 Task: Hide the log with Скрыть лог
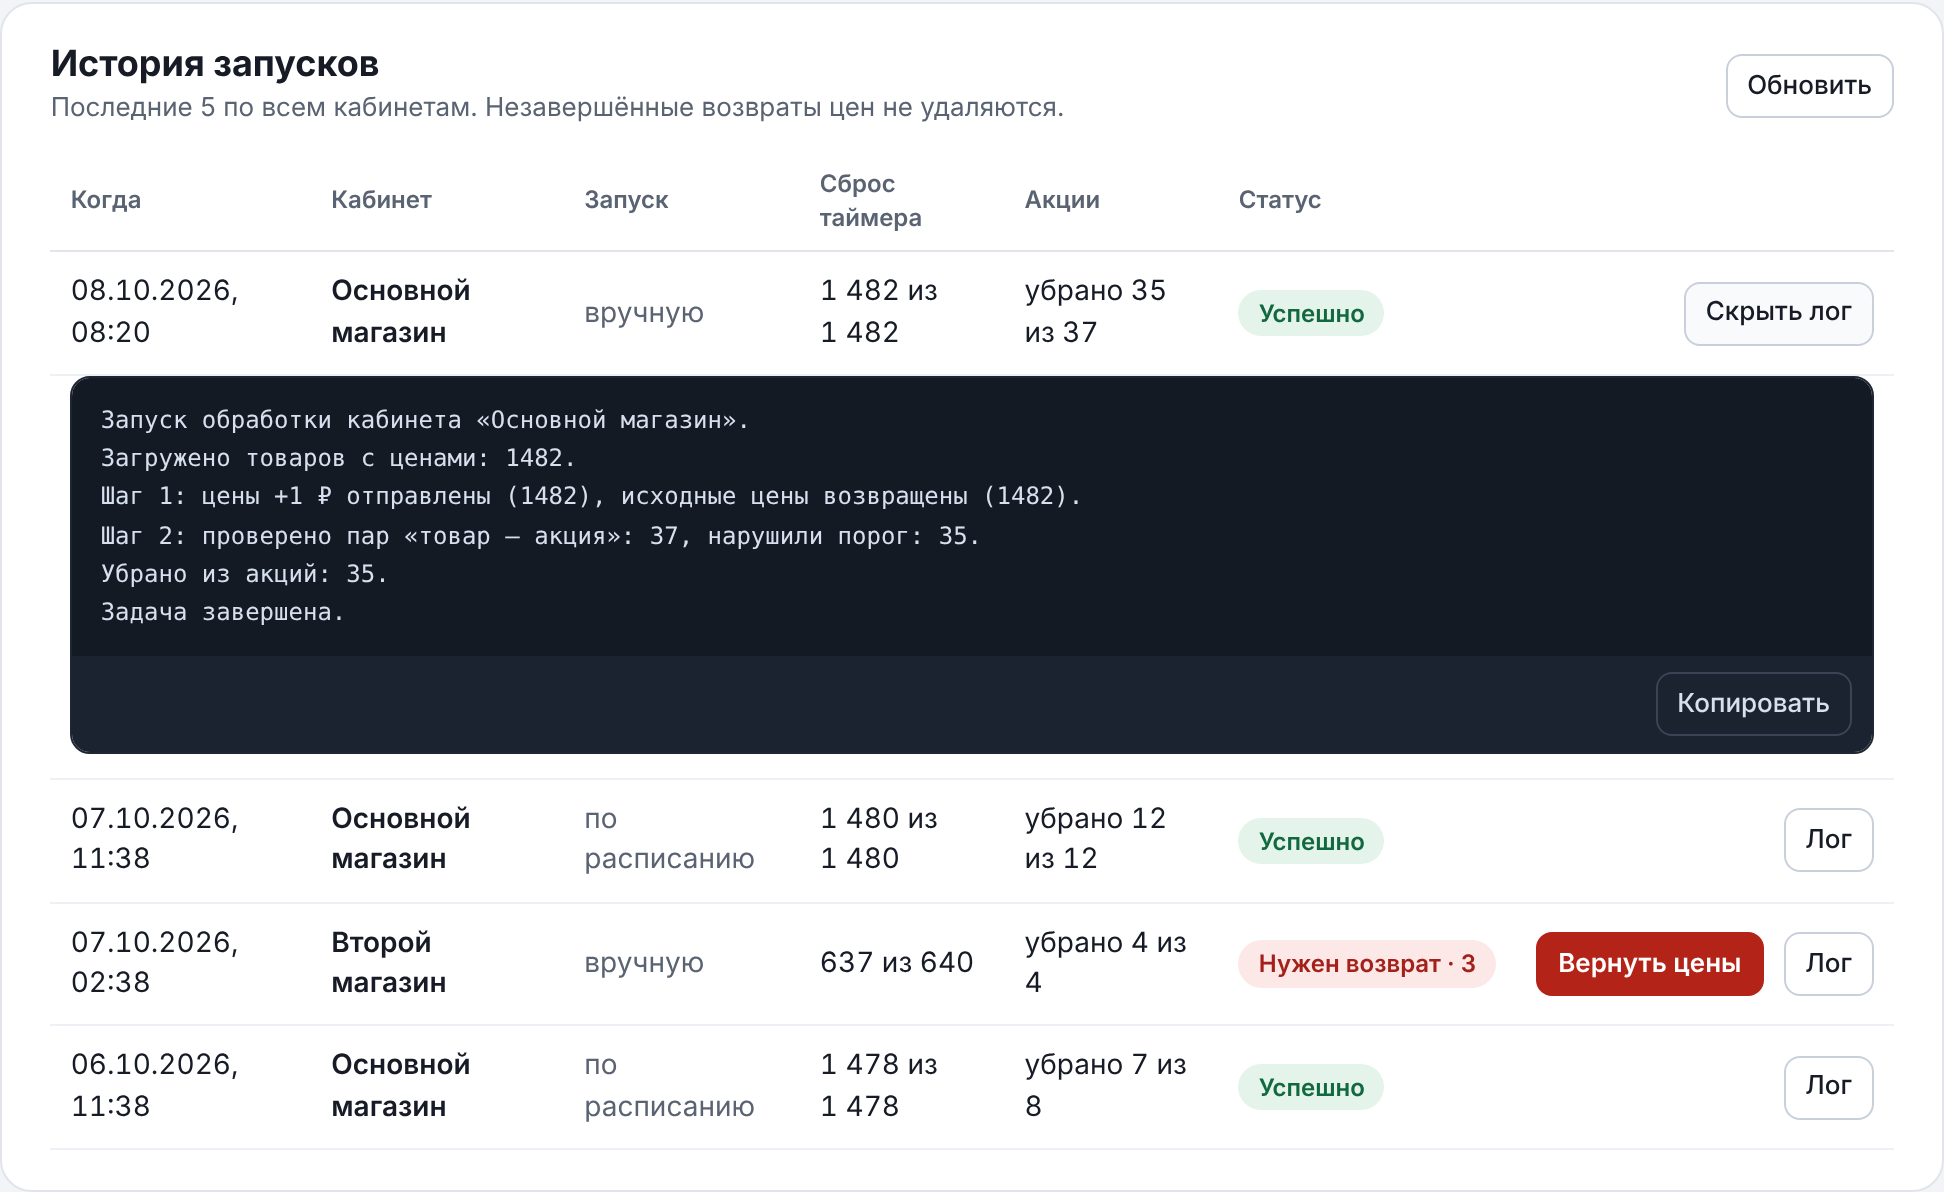click(1778, 313)
